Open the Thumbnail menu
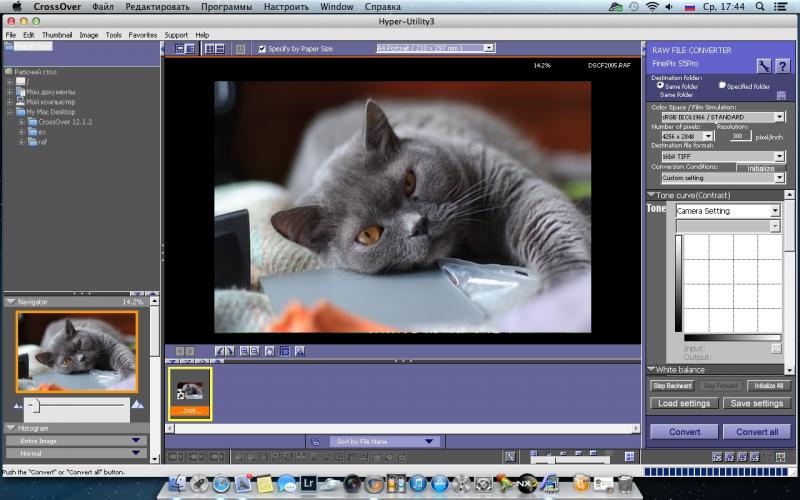The image size is (800, 500). tap(57, 35)
